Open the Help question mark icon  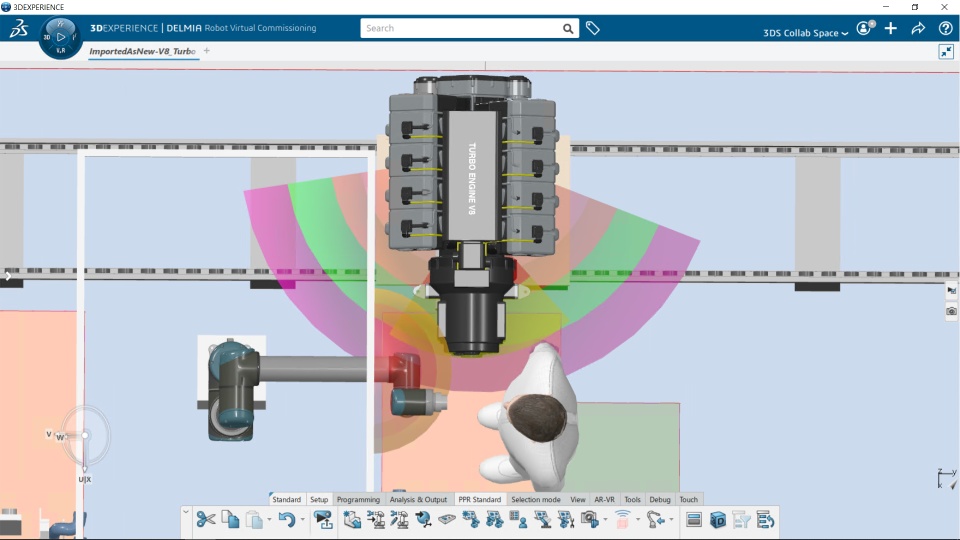point(945,28)
